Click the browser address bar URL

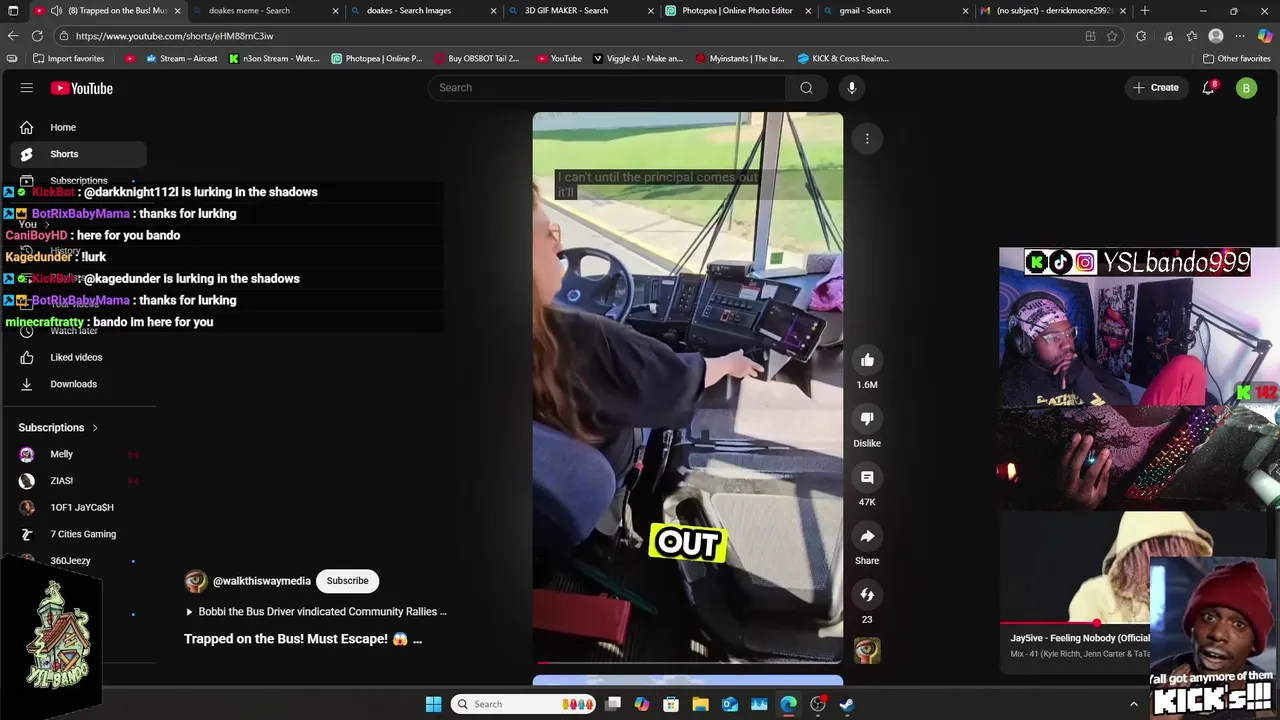[x=175, y=36]
